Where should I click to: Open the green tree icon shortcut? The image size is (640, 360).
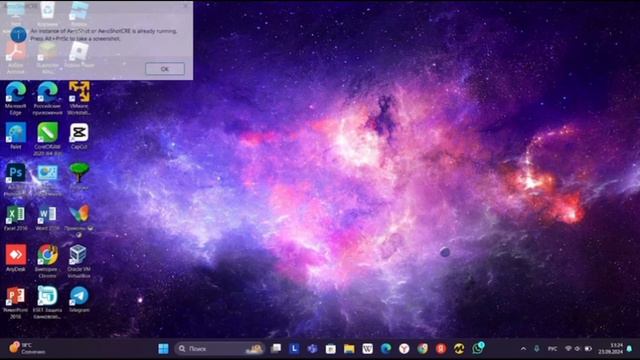[79, 177]
